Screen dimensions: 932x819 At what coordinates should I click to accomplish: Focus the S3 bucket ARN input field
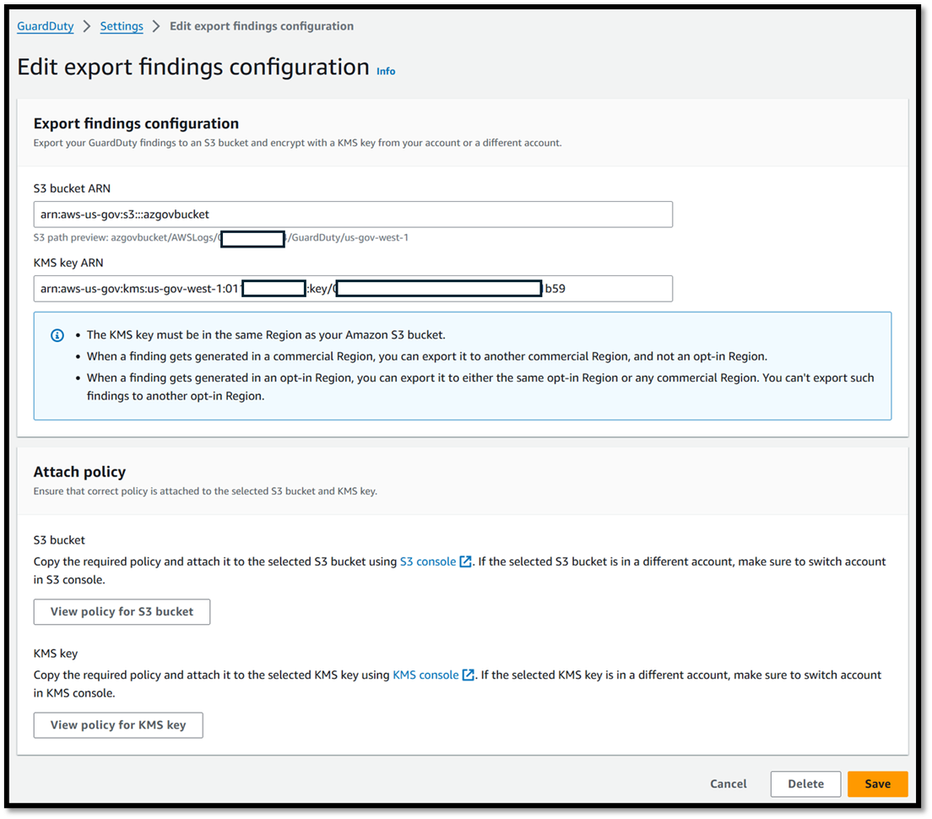pos(352,214)
